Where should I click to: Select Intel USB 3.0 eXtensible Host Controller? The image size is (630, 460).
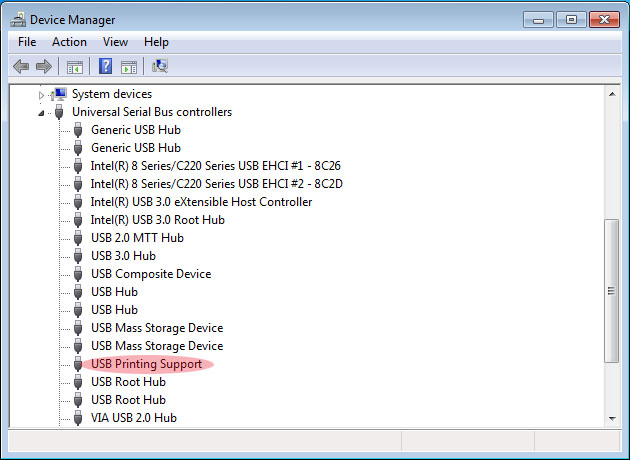click(201, 202)
